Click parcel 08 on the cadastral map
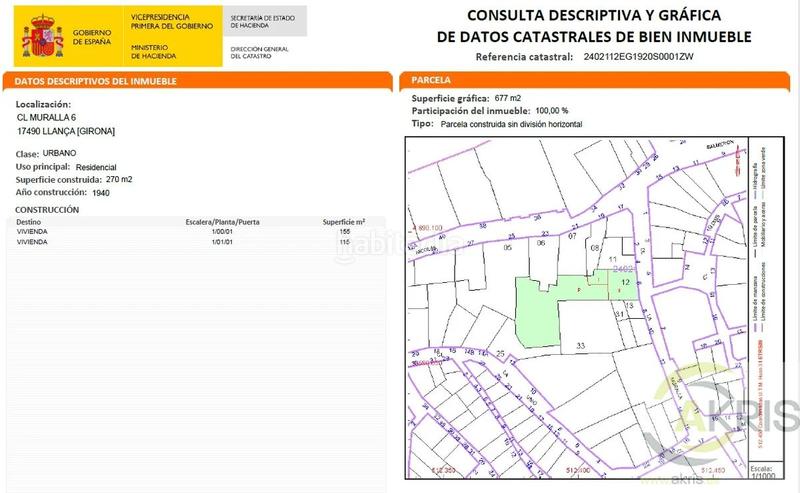The height and width of the screenshot is (493, 800). tap(595, 247)
